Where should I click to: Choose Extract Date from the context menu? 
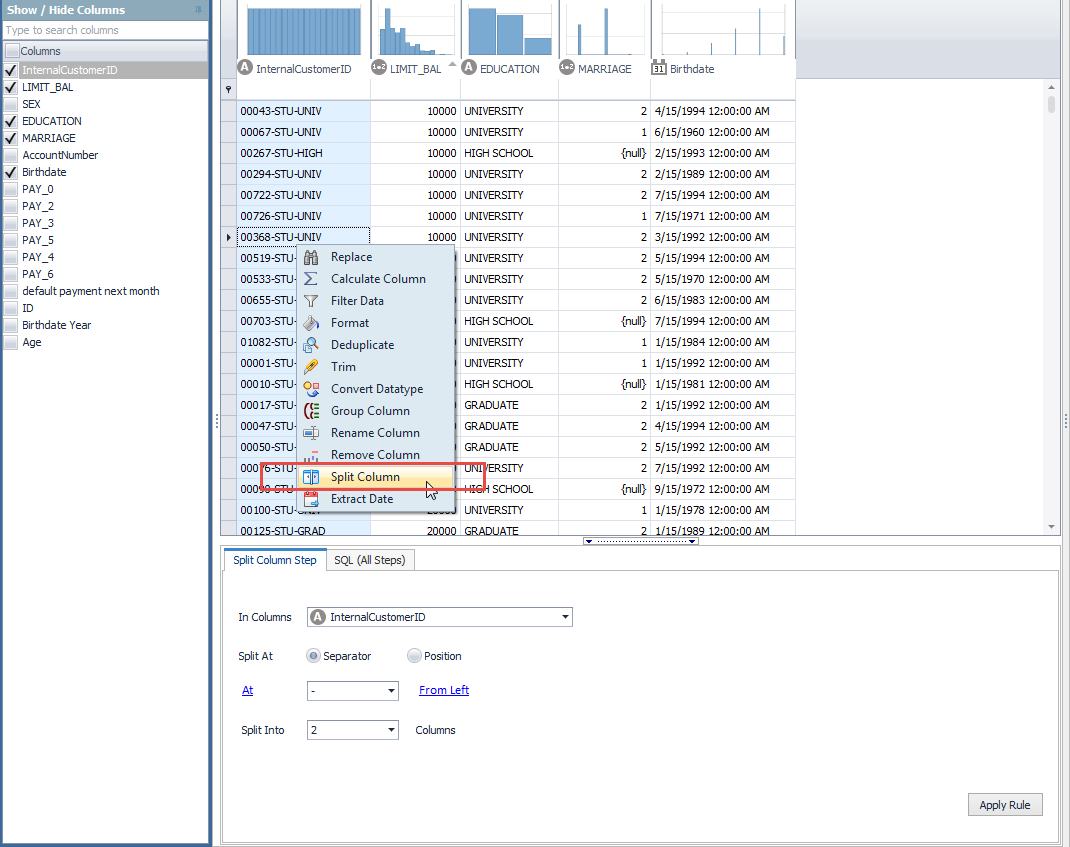tap(376, 499)
